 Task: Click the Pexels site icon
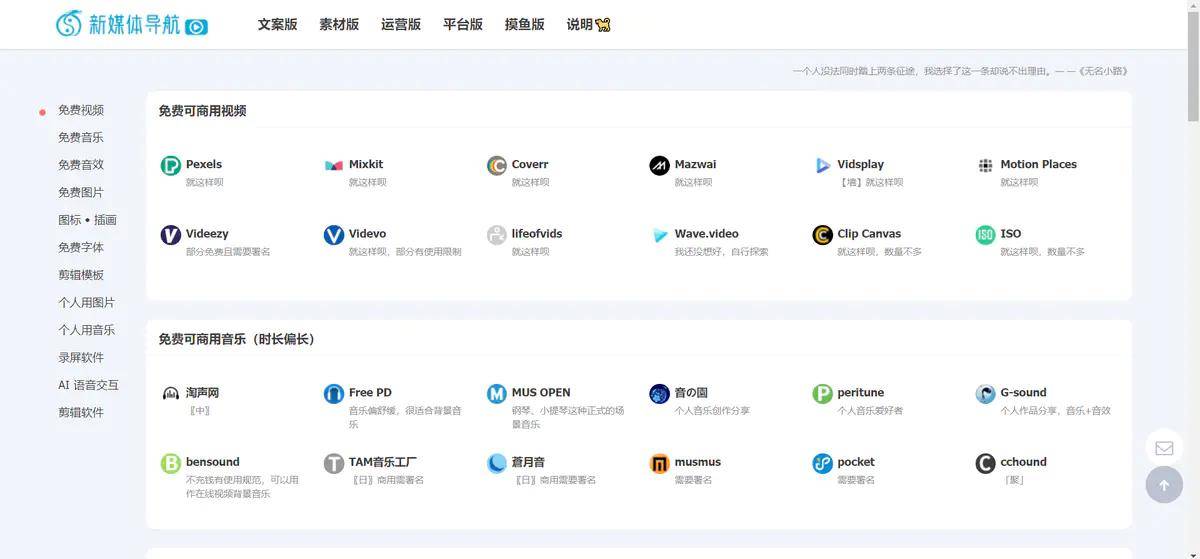pos(171,166)
